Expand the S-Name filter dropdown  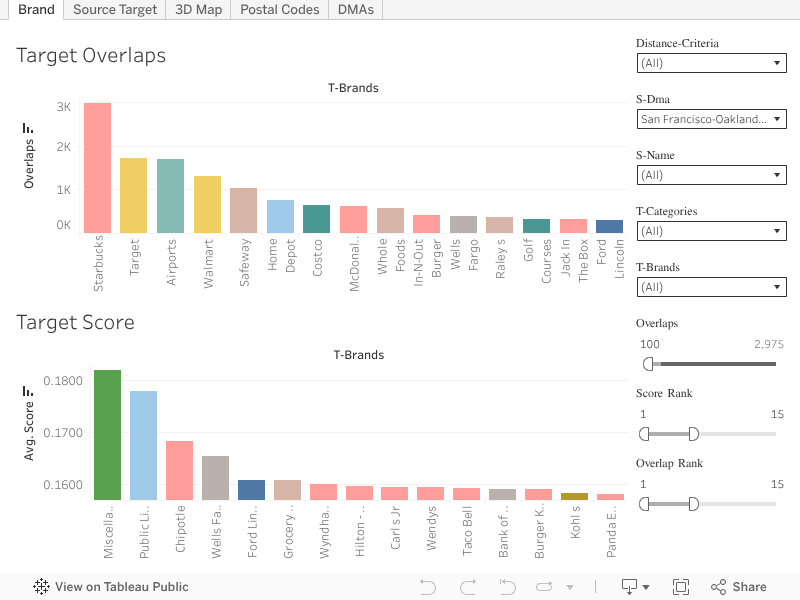[x=711, y=175]
